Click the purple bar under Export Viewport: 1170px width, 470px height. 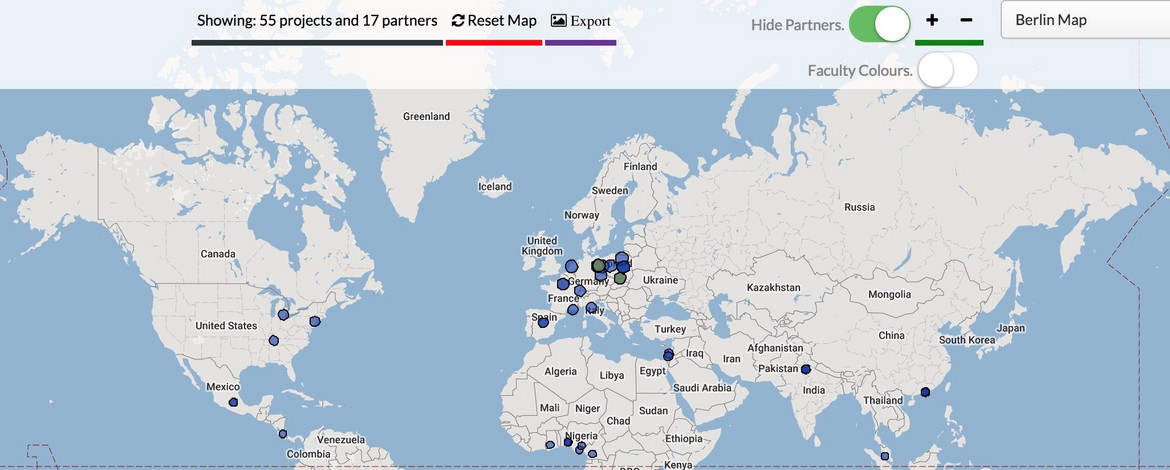pos(580,43)
